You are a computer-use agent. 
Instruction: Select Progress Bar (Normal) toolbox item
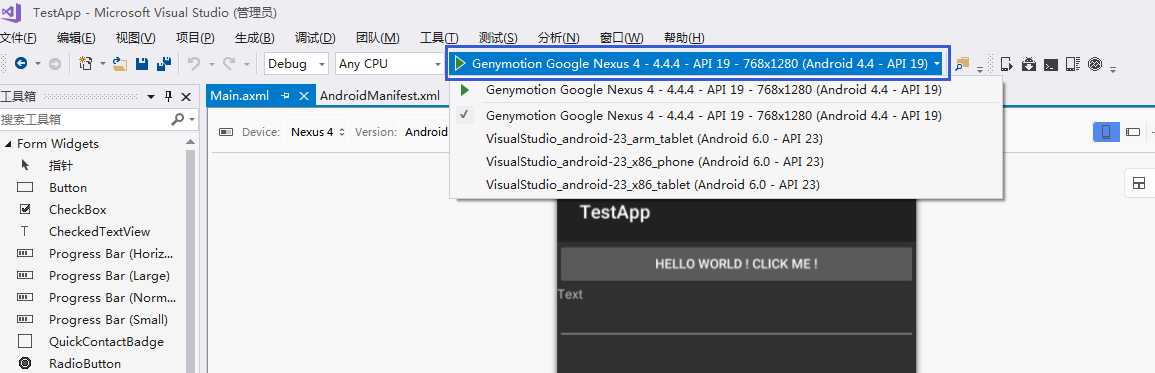point(112,298)
